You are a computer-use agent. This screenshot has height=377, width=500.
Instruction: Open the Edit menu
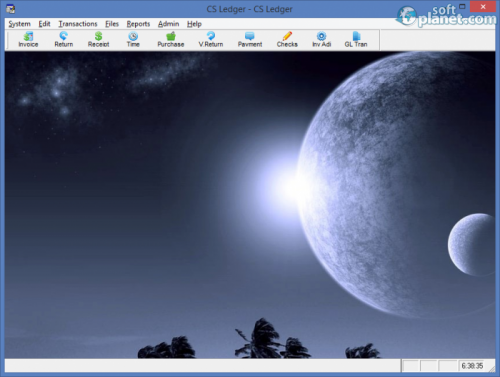point(44,24)
